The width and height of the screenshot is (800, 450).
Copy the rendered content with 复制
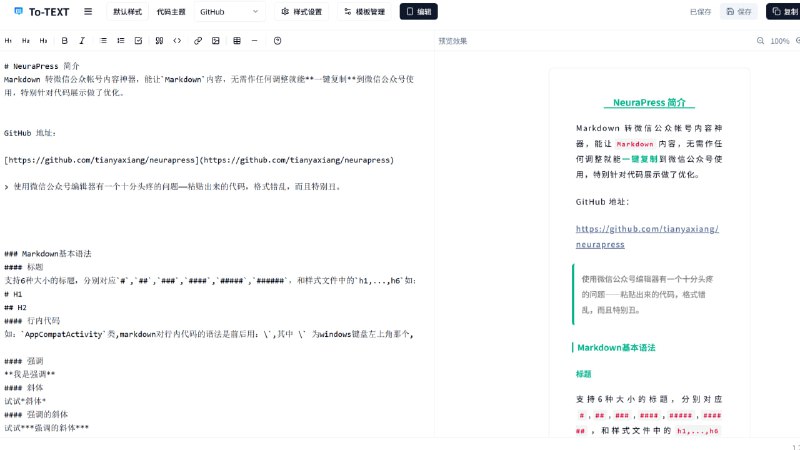[783, 11]
